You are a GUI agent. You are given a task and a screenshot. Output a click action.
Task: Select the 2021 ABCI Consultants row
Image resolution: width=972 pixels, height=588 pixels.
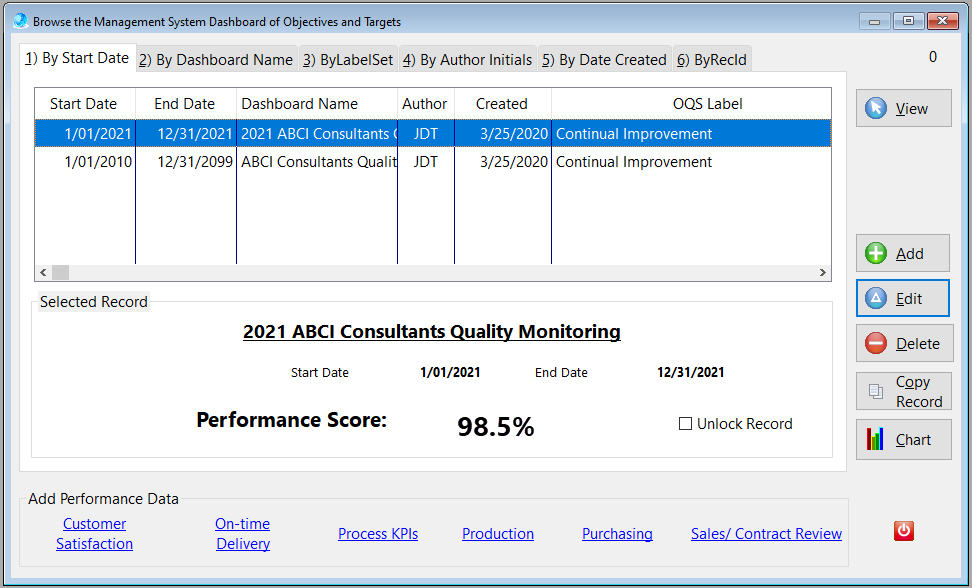tap(433, 134)
